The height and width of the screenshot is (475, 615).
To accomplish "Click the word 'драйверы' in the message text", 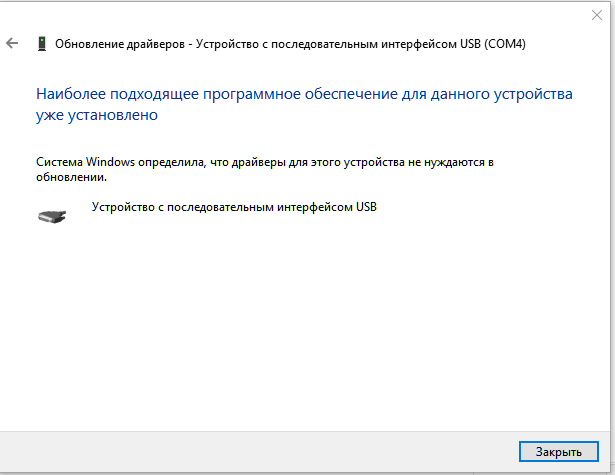I will 261,161.
